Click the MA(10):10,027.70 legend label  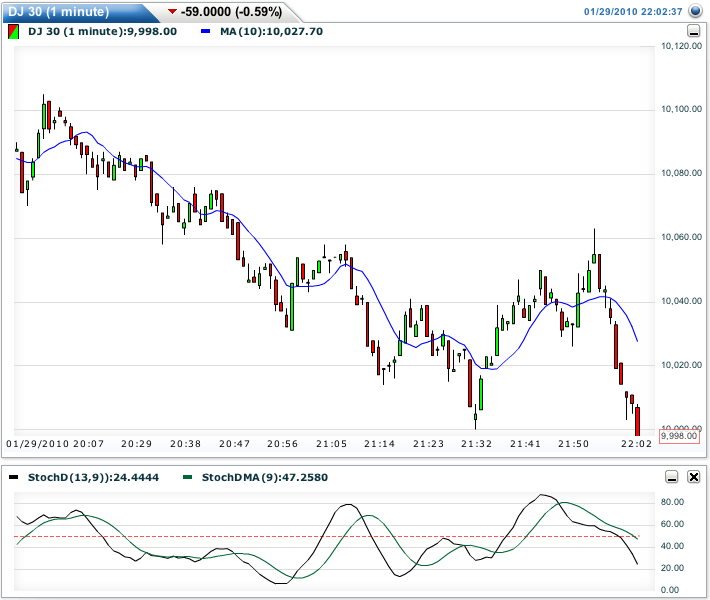point(272,31)
